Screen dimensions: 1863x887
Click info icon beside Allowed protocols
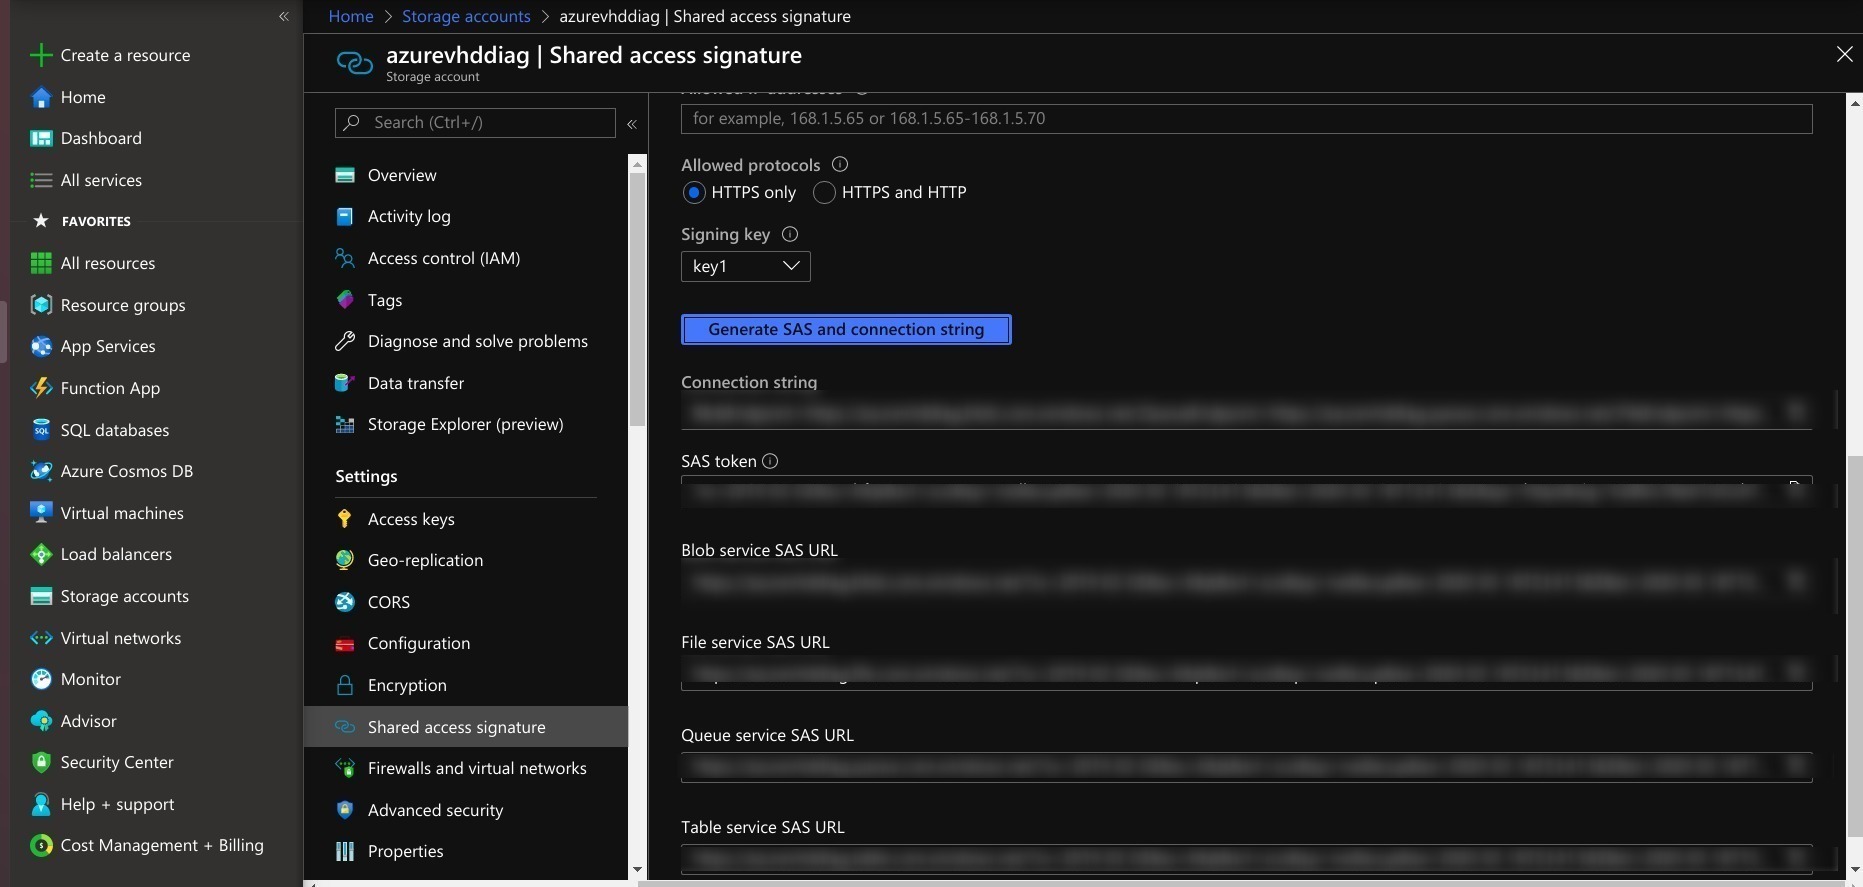coord(840,164)
